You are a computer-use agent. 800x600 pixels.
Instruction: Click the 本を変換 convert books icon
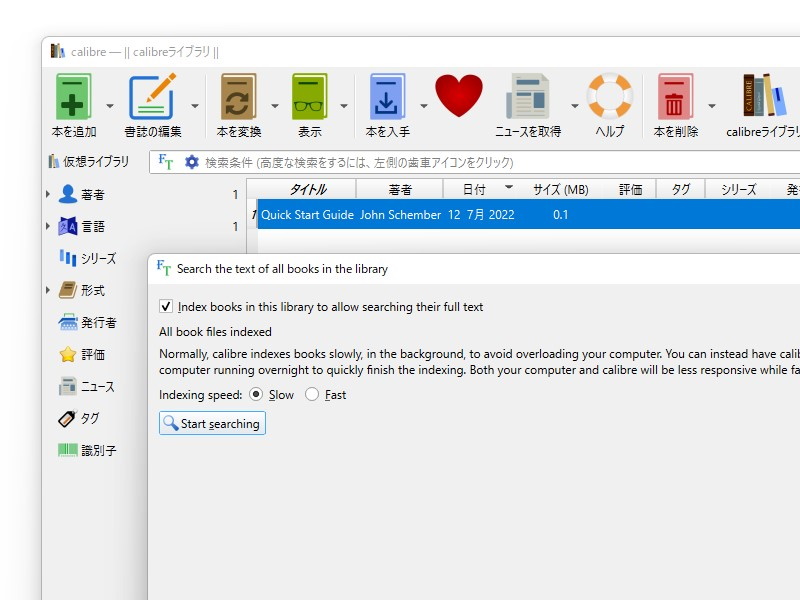(x=238, y=97)
